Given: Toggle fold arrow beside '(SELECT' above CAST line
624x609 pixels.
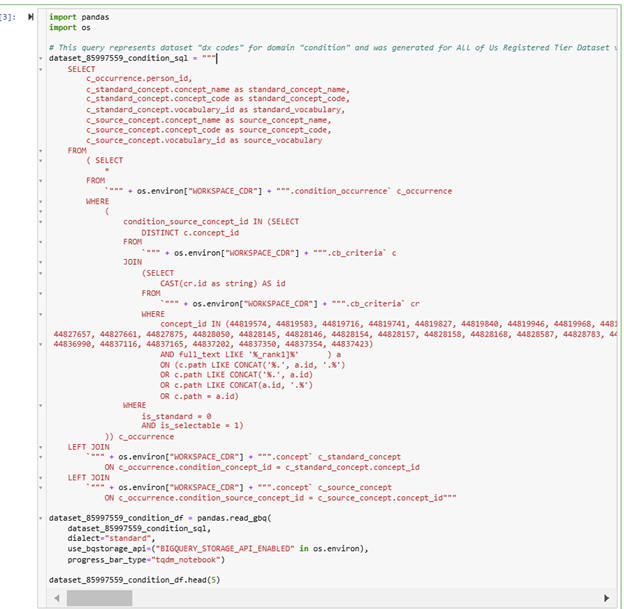Looking at the screenshot, I should tap(41, 273).
